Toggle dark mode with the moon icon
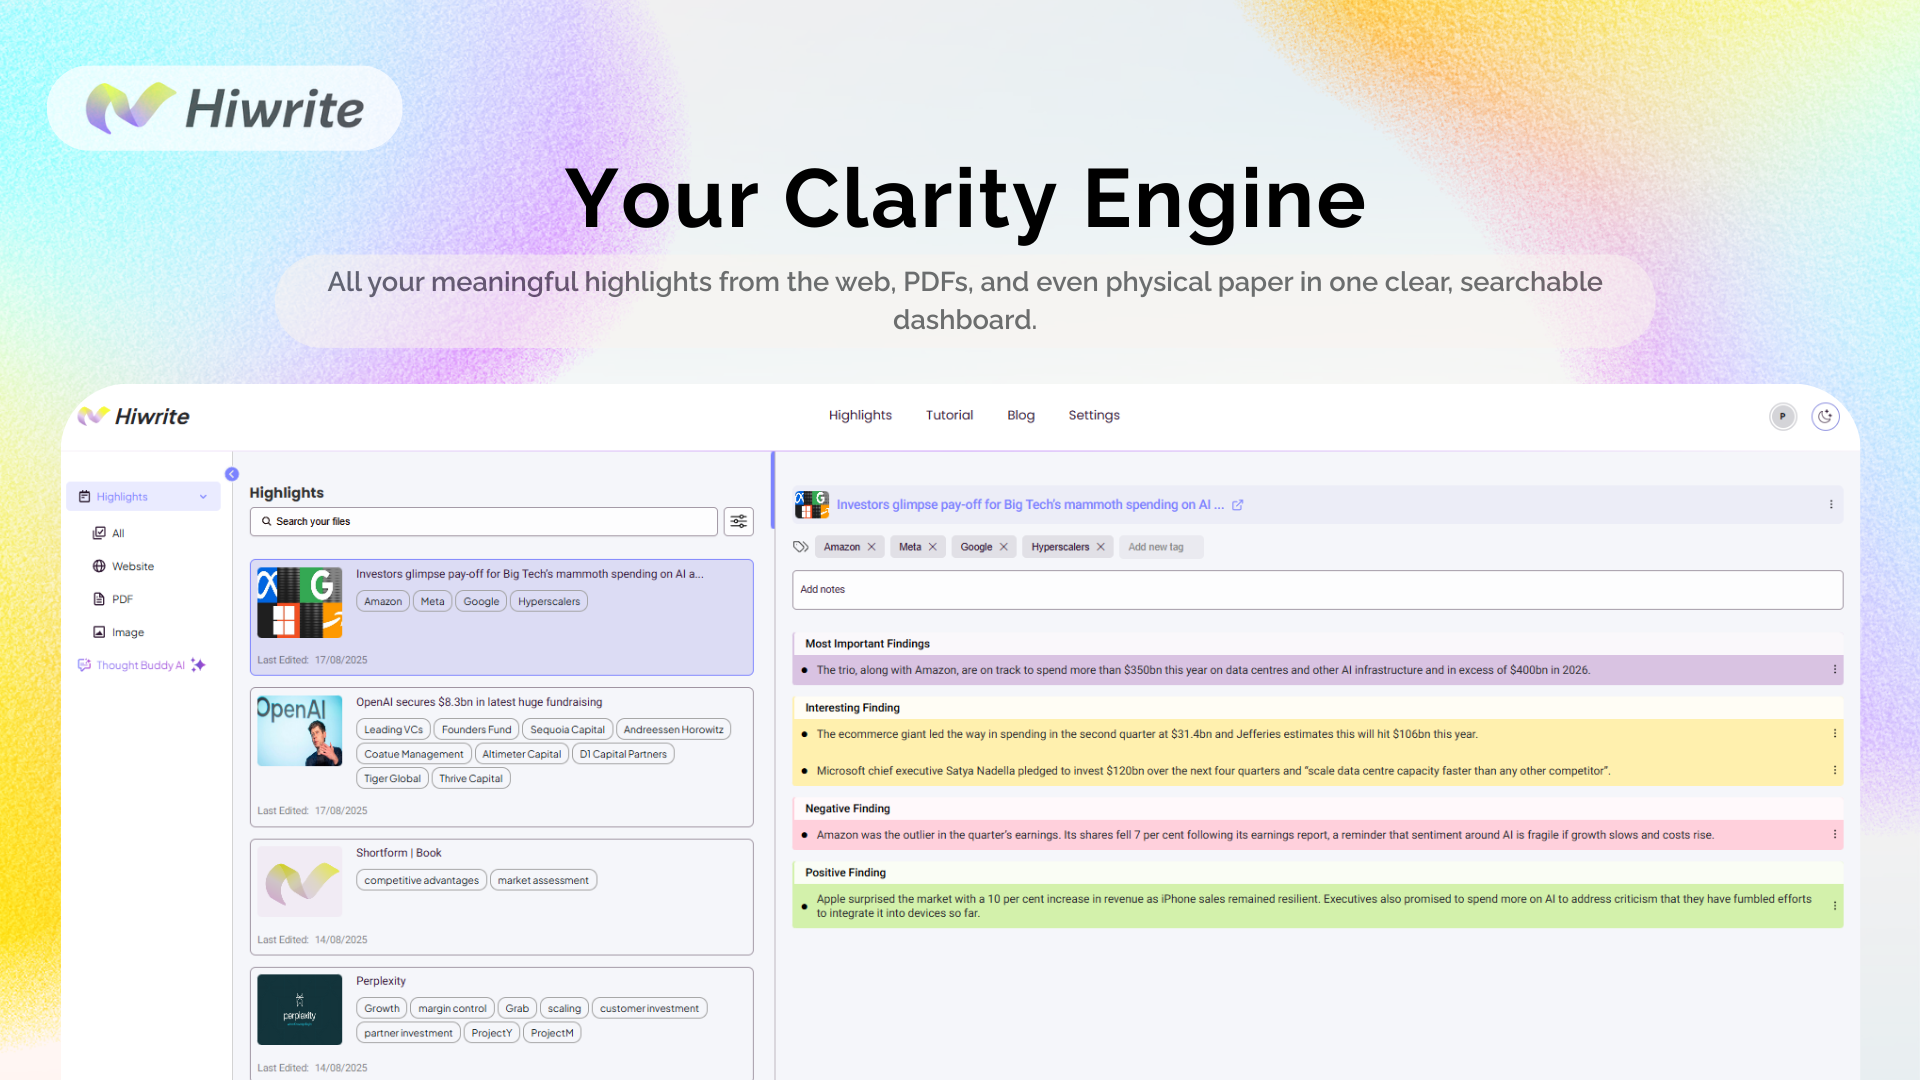Image resolution: width=1920 pixels, height=1080 pixels. (1825, 417)
